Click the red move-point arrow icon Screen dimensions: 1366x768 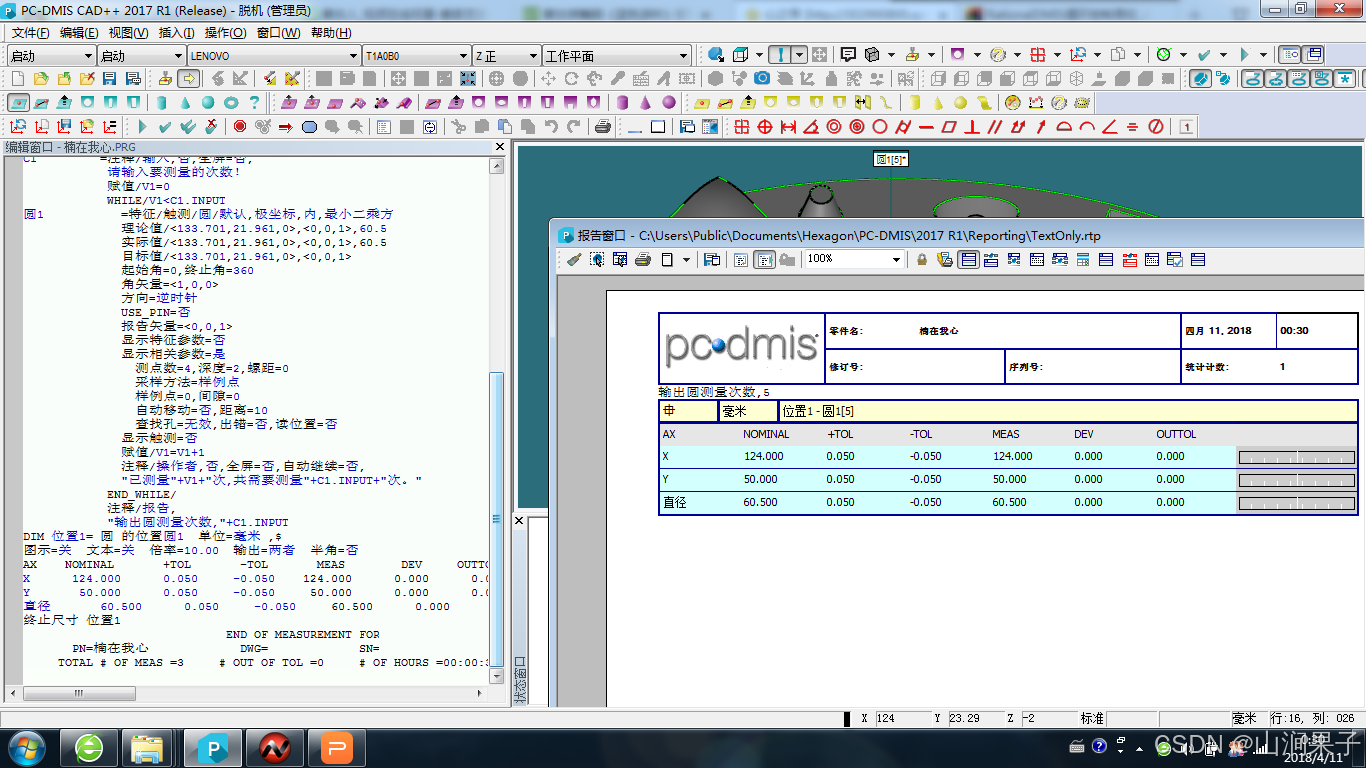(x=285, y=127)
